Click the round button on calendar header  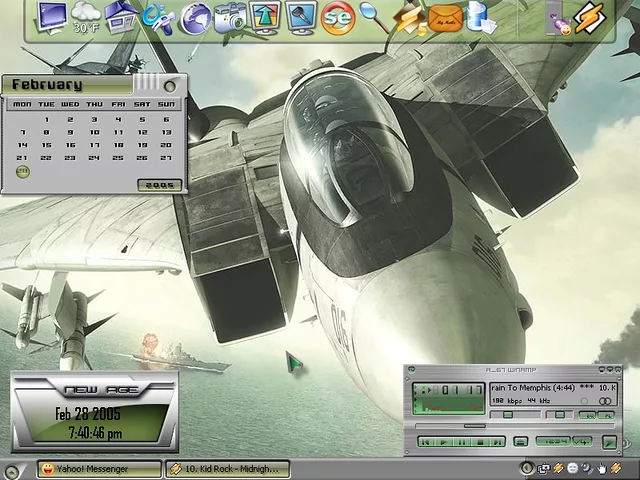[x=170, y=86]
